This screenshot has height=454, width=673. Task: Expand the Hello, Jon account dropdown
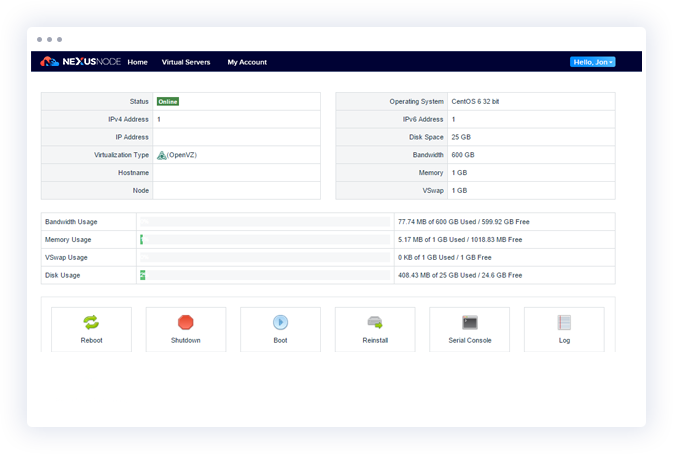592,62
